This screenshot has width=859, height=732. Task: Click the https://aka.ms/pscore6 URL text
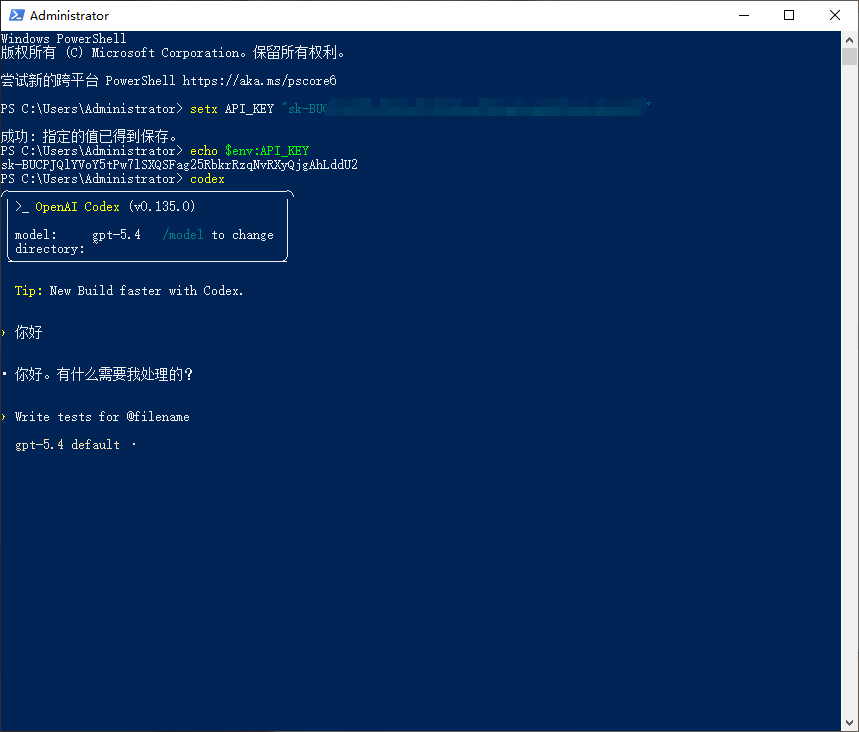259,81
